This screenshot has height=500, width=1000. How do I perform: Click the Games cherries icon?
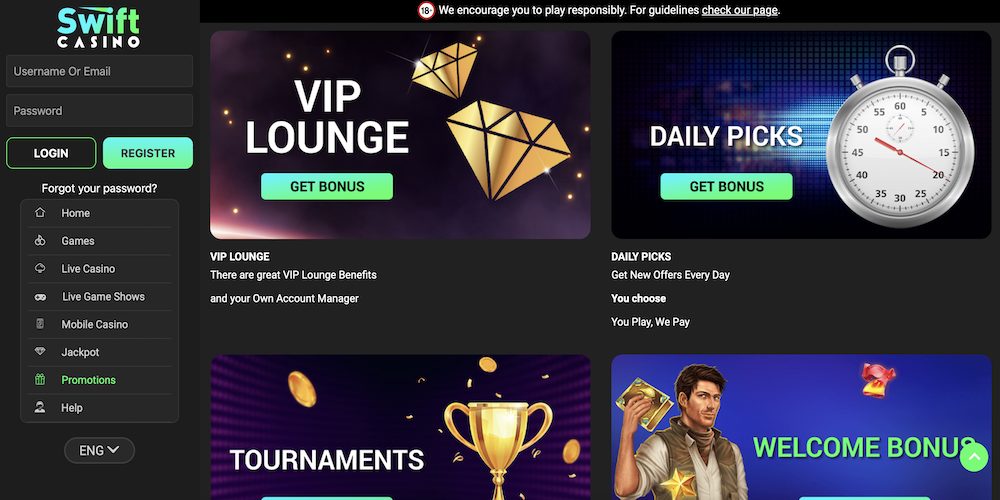40,240
